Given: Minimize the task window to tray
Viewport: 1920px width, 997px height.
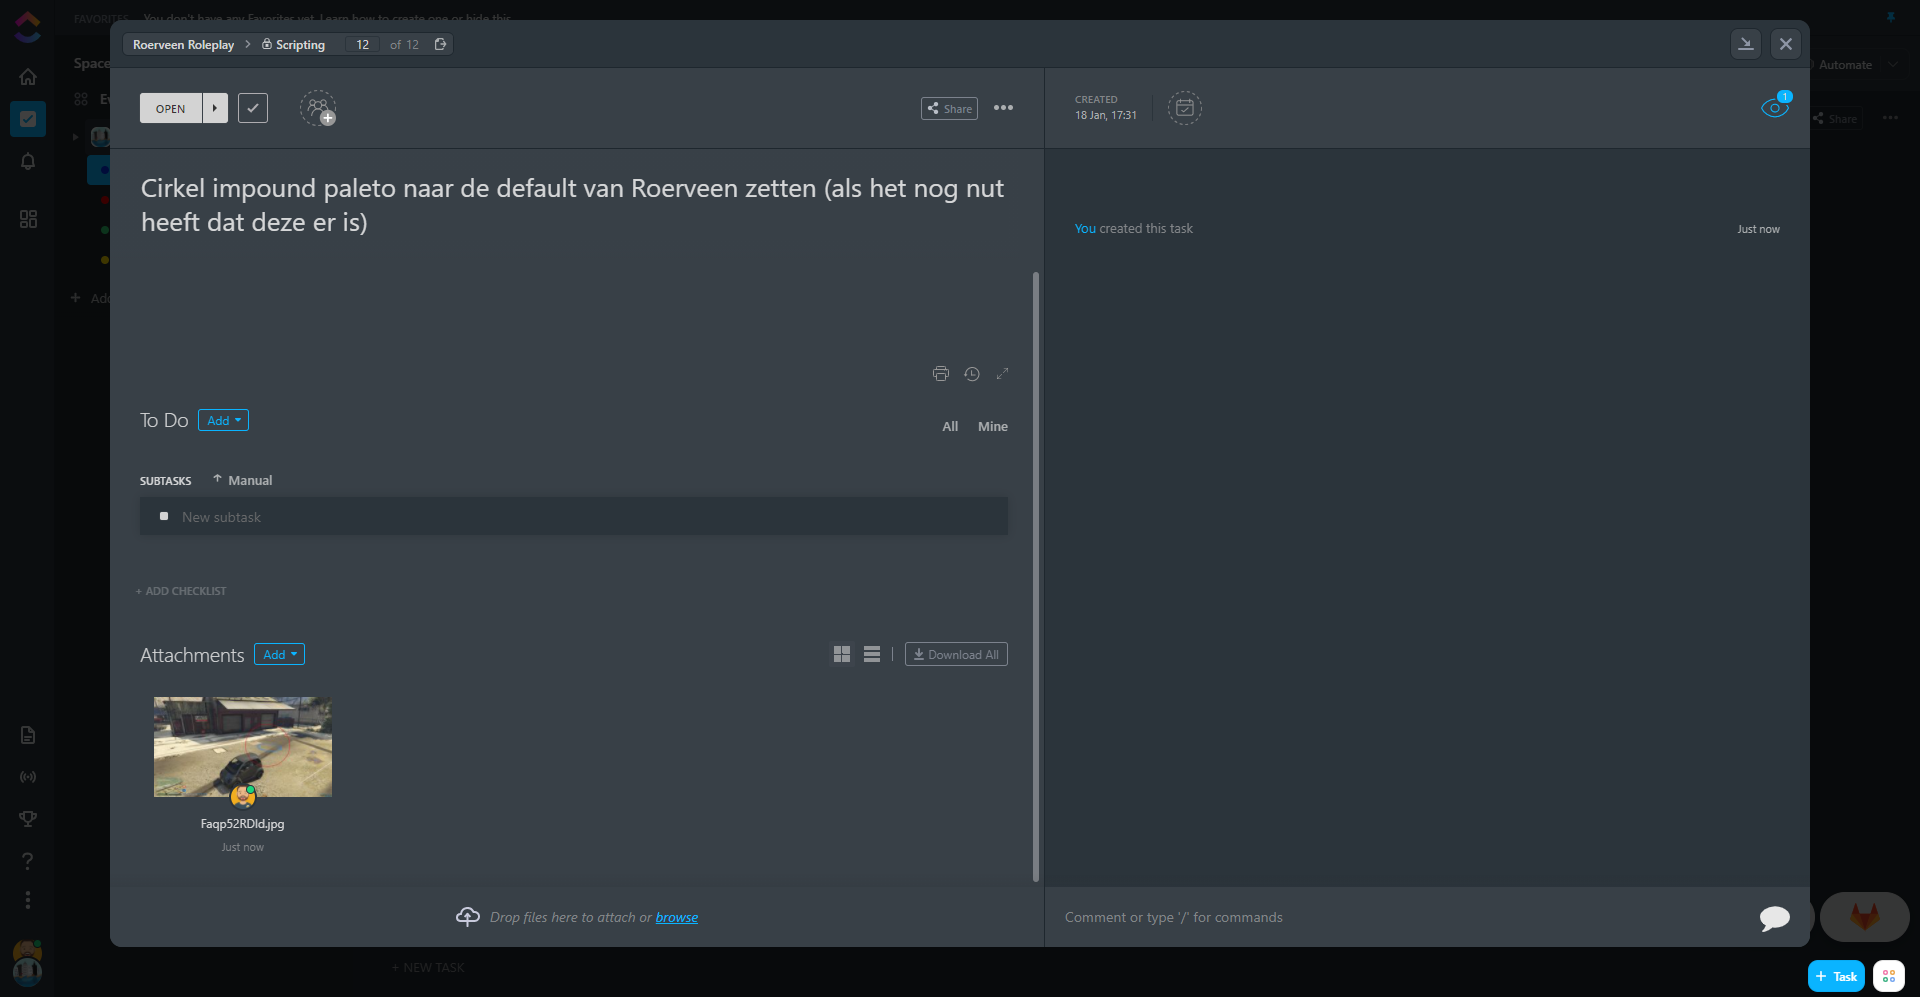Looking at the screenshot, I should click(1745, 44).
